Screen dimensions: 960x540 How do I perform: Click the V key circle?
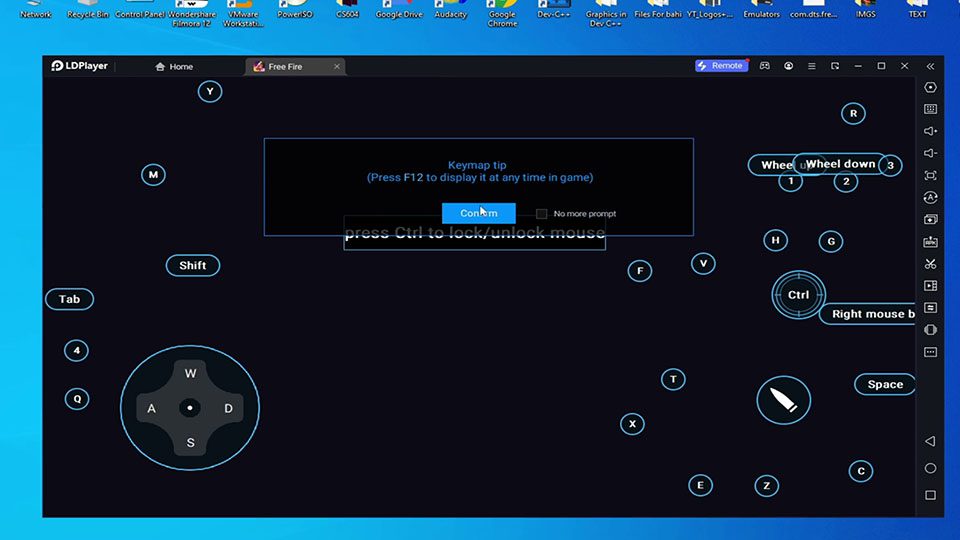703,264
